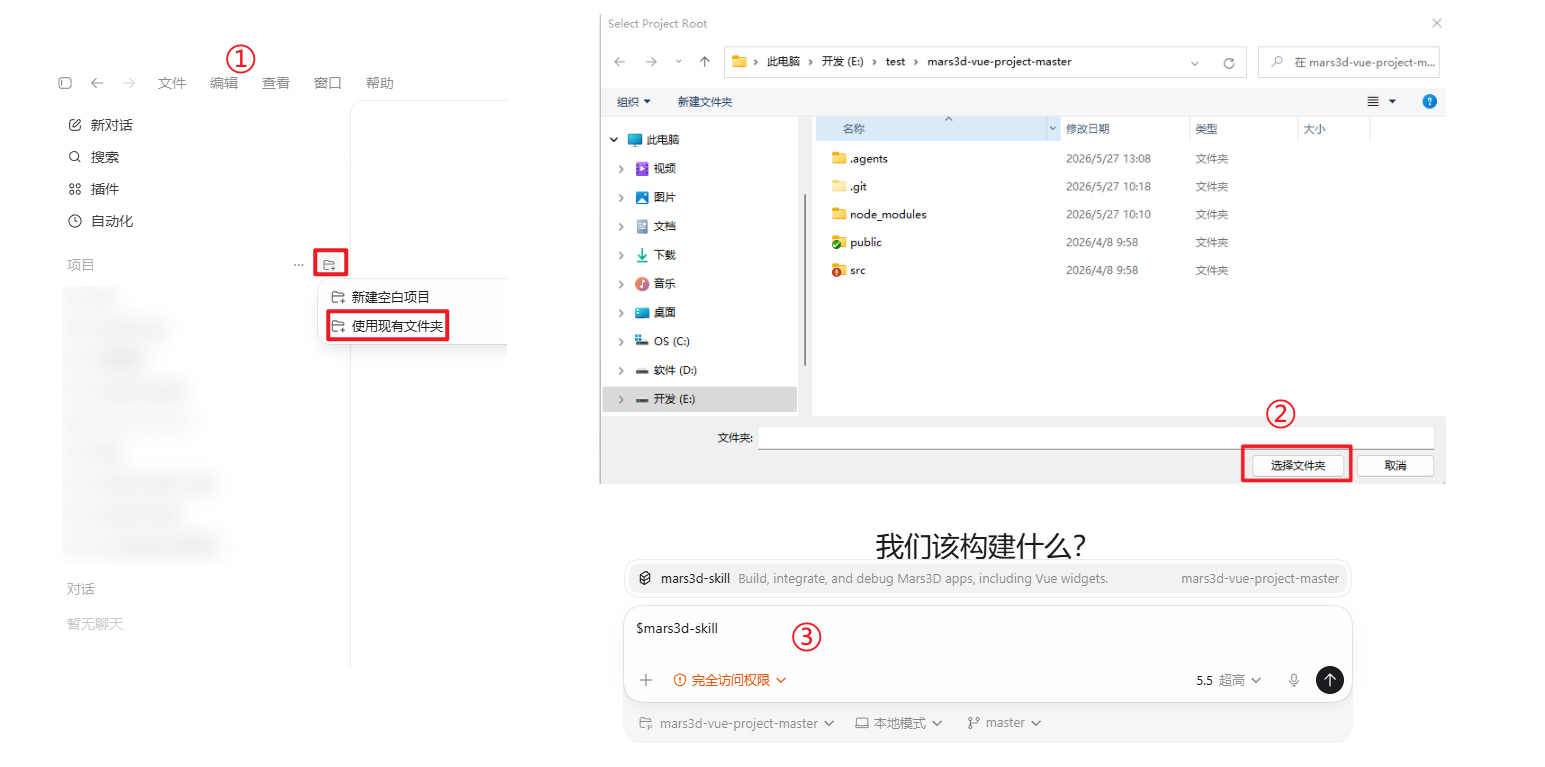Click mars3d-vue-project-master in the address breadcrumb
Viewport: 1545px width, 767px height.
999,62
